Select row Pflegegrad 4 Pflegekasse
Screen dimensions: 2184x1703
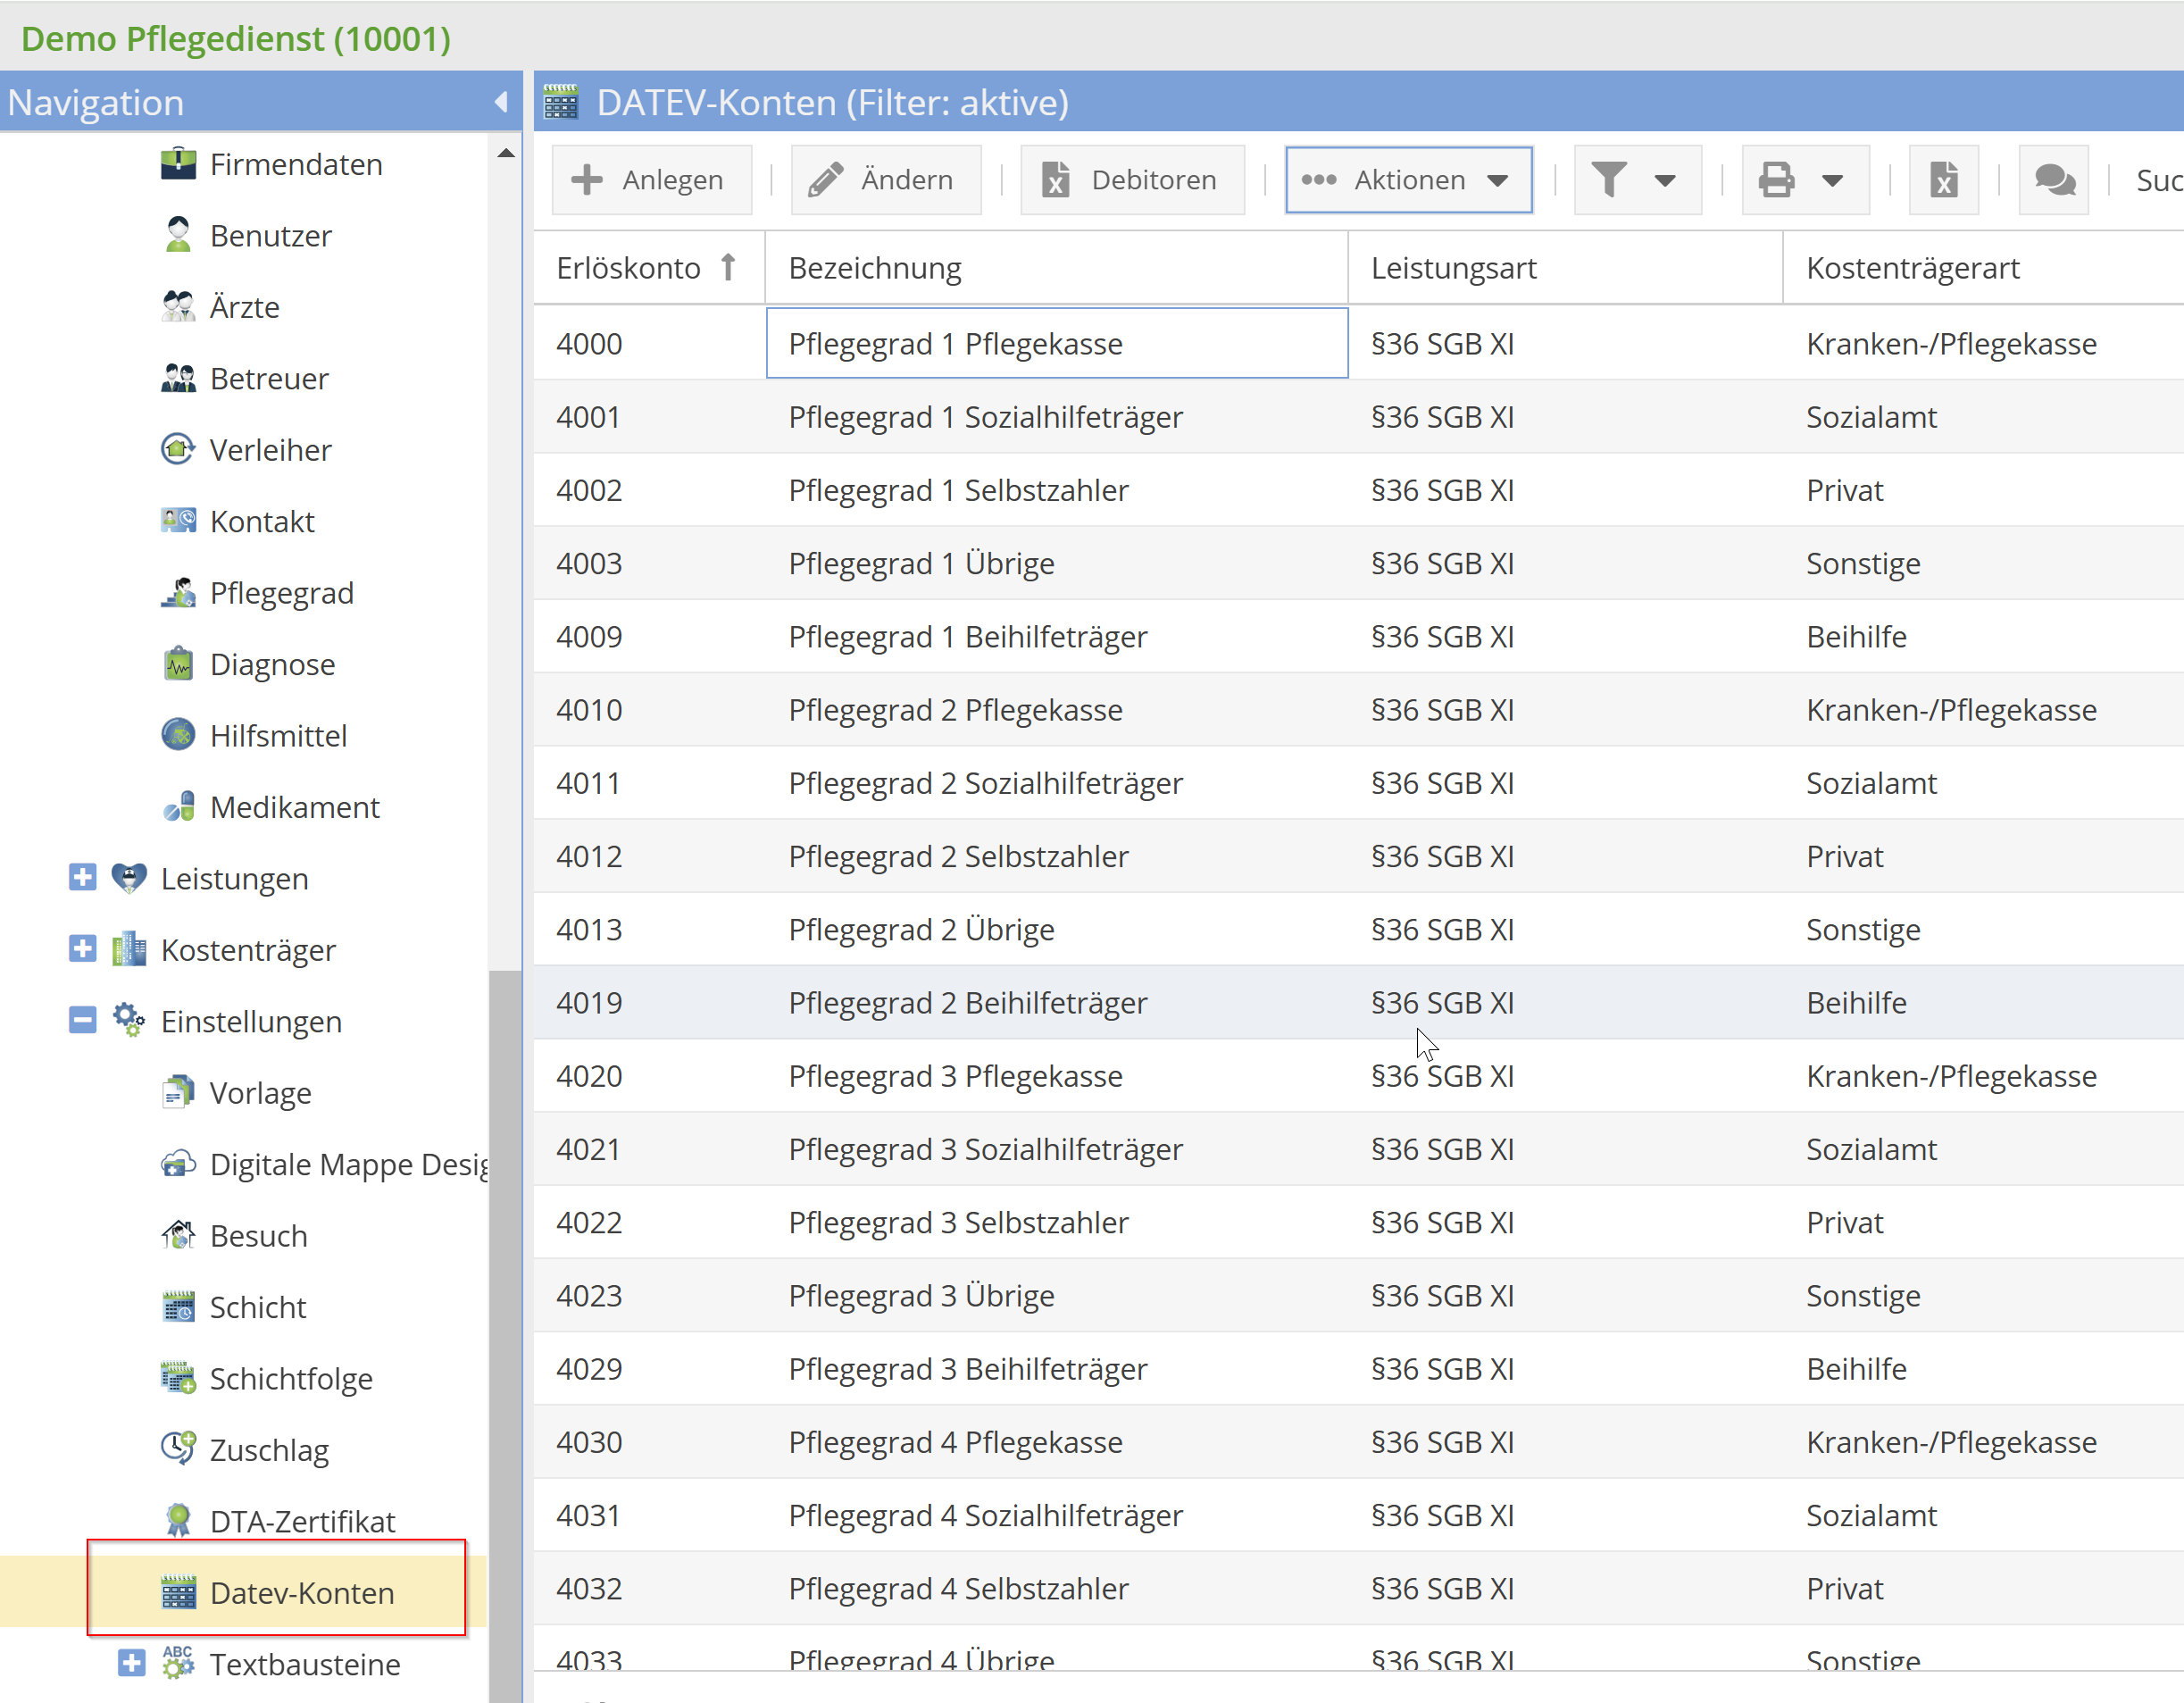(1359, 1442)
